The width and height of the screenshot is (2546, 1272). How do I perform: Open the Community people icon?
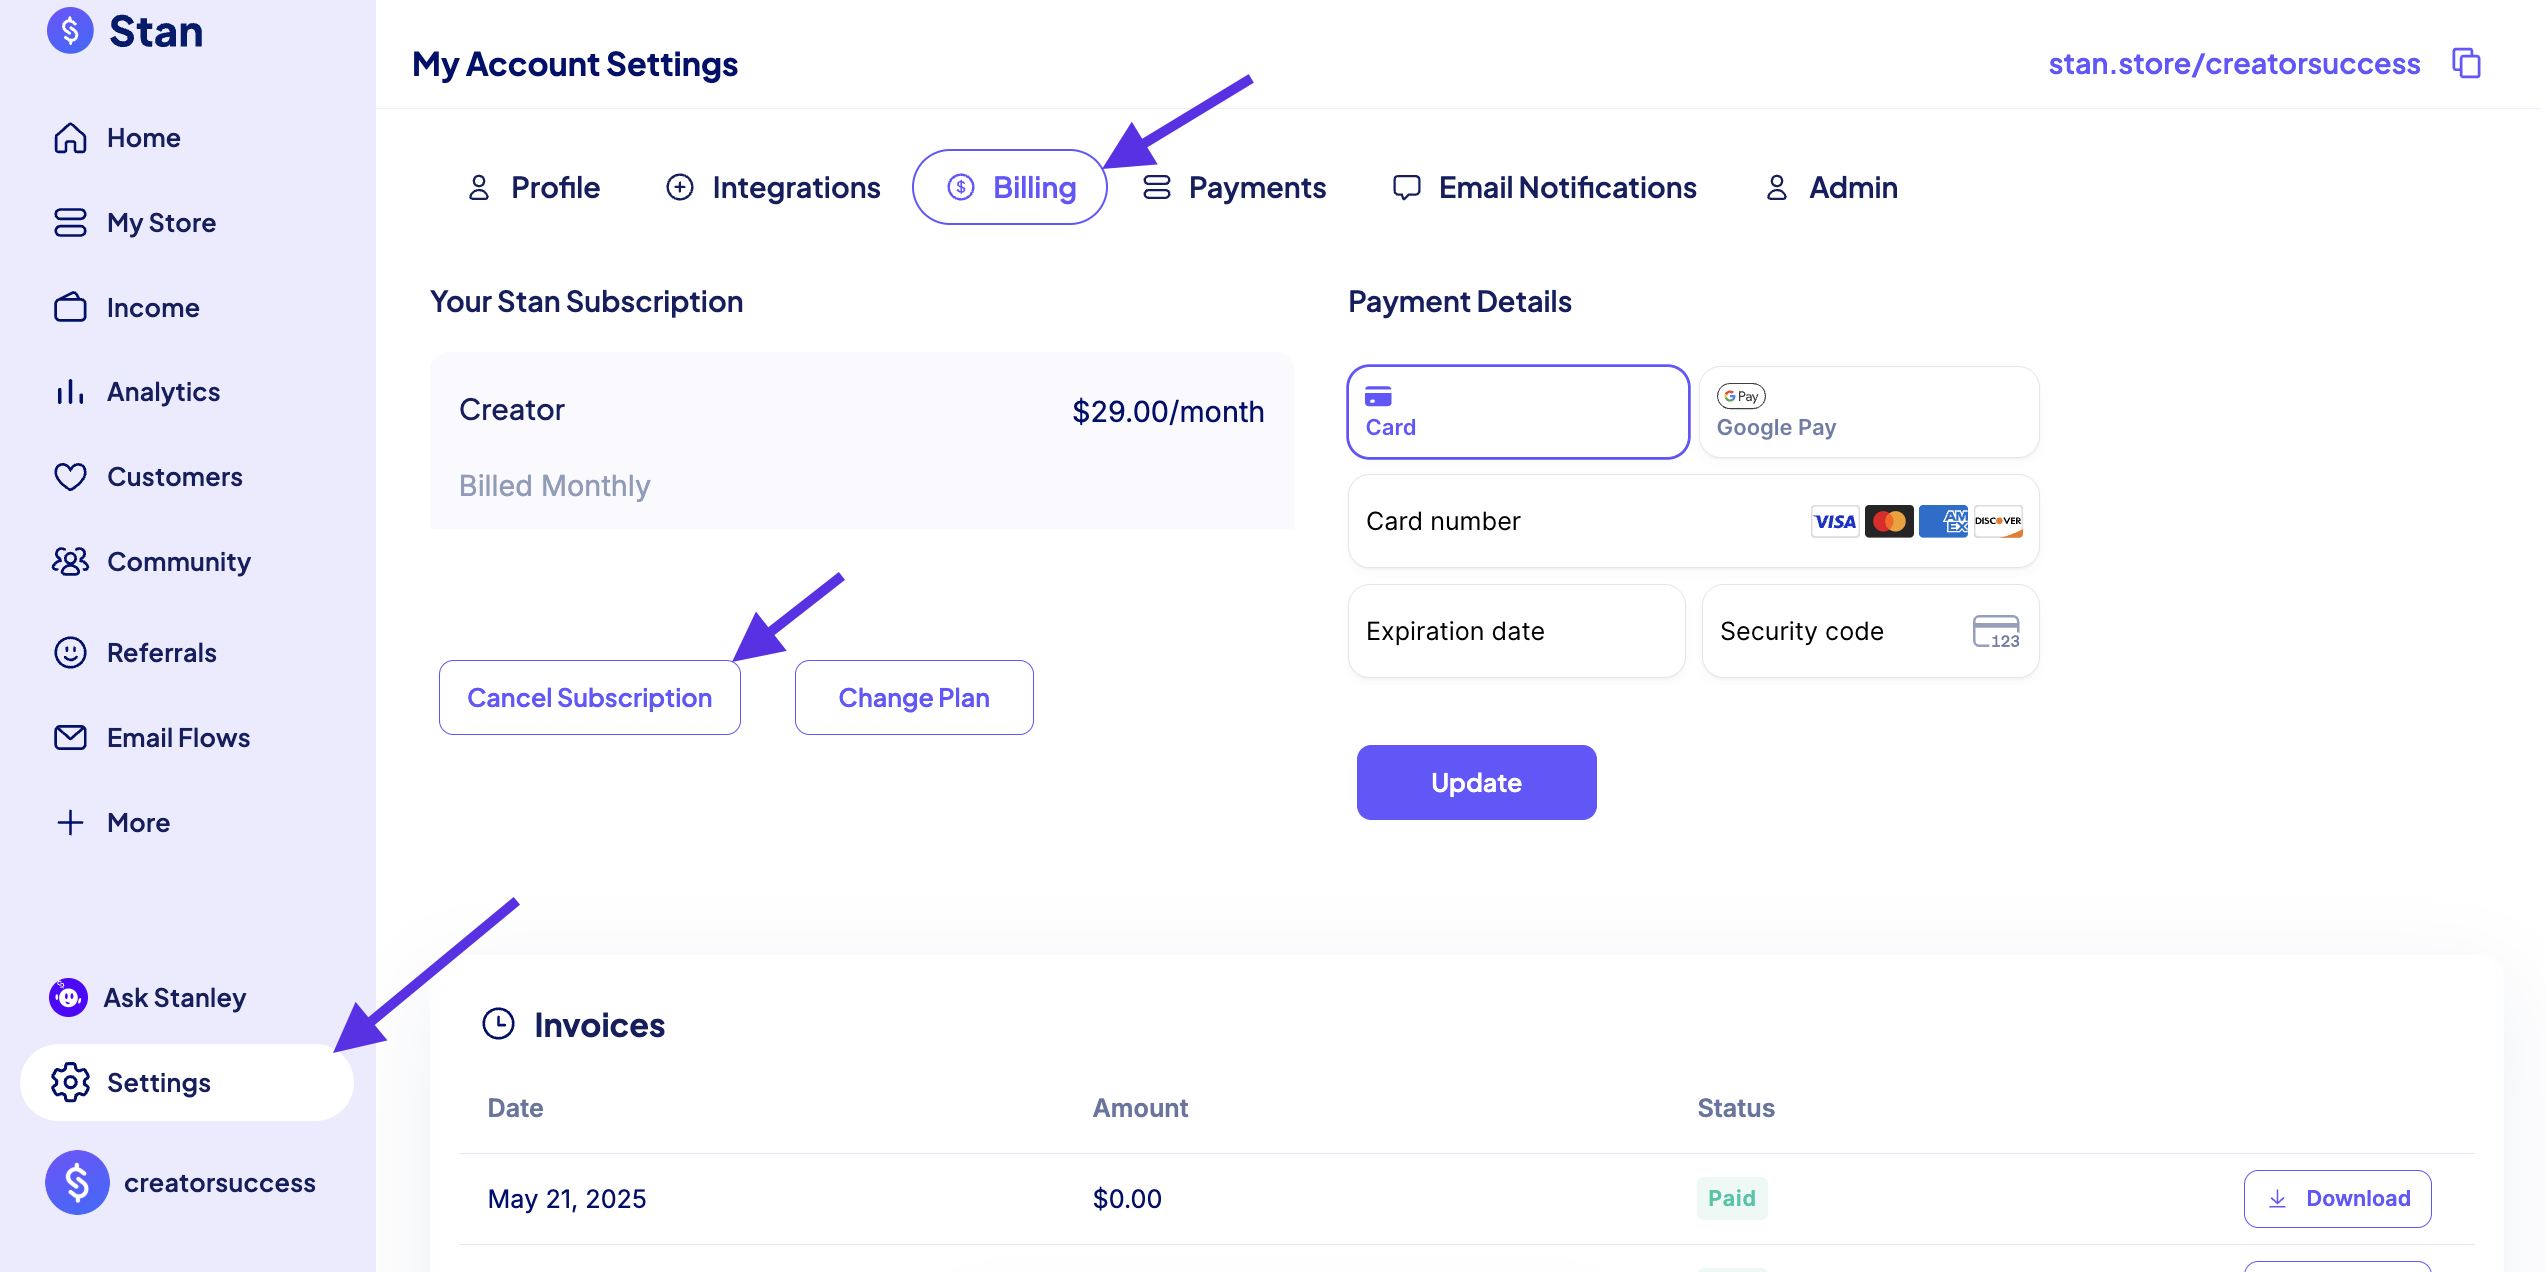pyautogui.click(x=70, y=562)
